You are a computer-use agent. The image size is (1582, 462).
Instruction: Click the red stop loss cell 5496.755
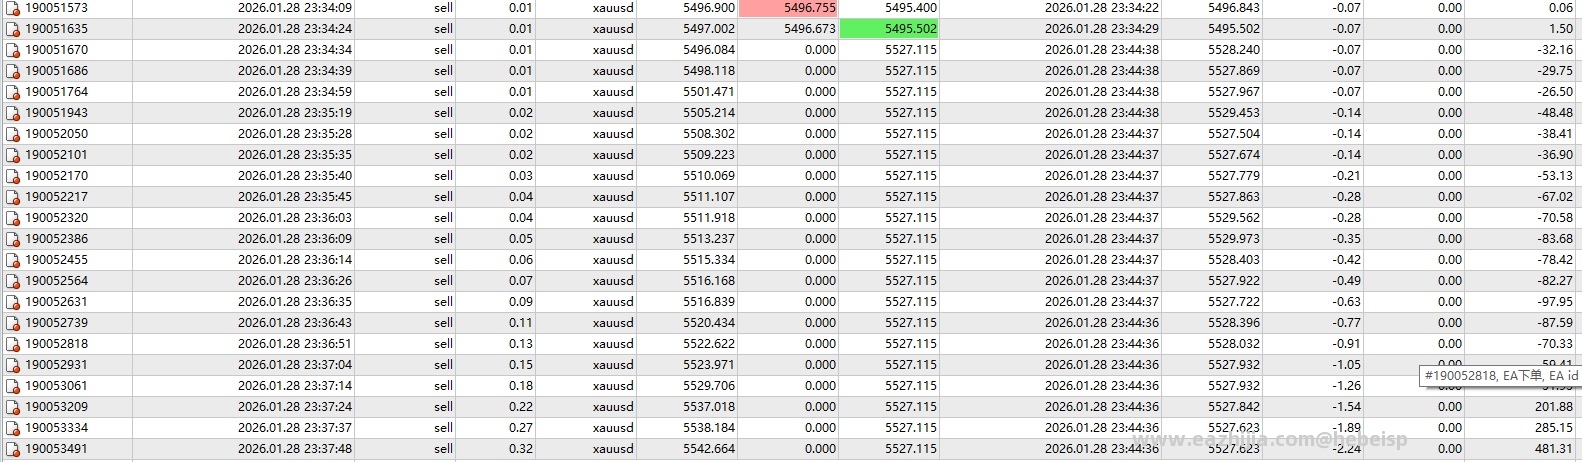pyautogui.click(x=788, y=8)
